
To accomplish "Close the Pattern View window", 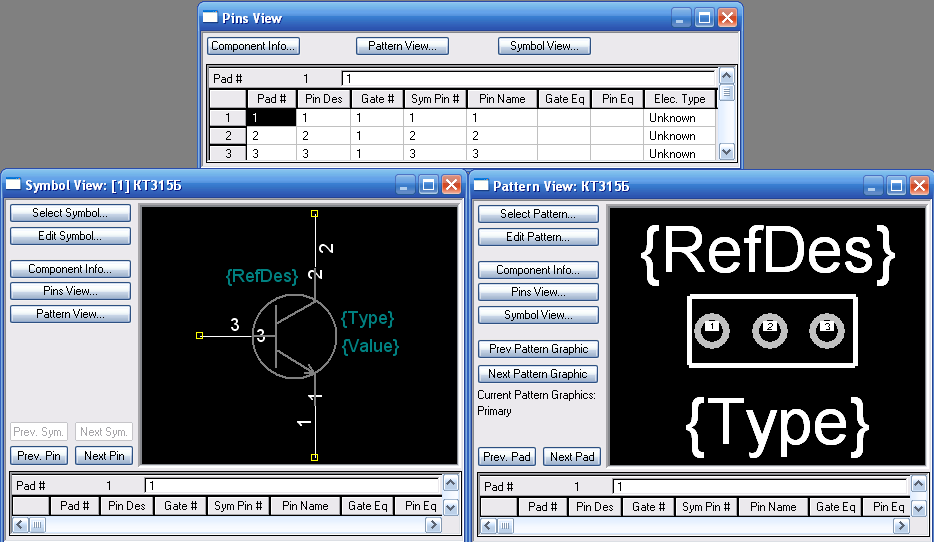I will 919,186.
